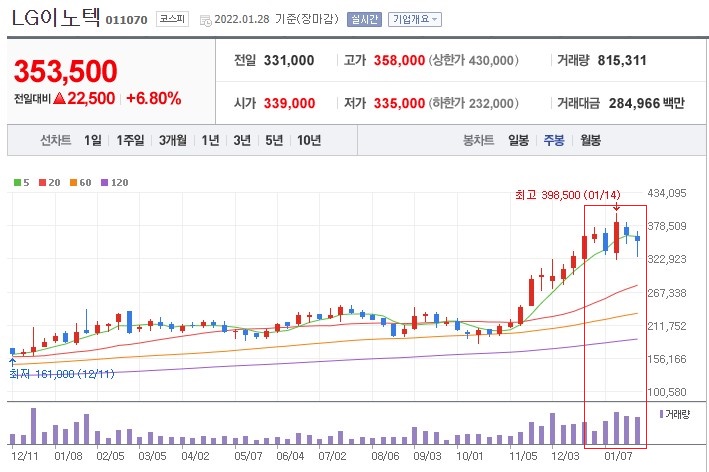
Task: Click the +6.80% change rate
Action: pos(154,98)
